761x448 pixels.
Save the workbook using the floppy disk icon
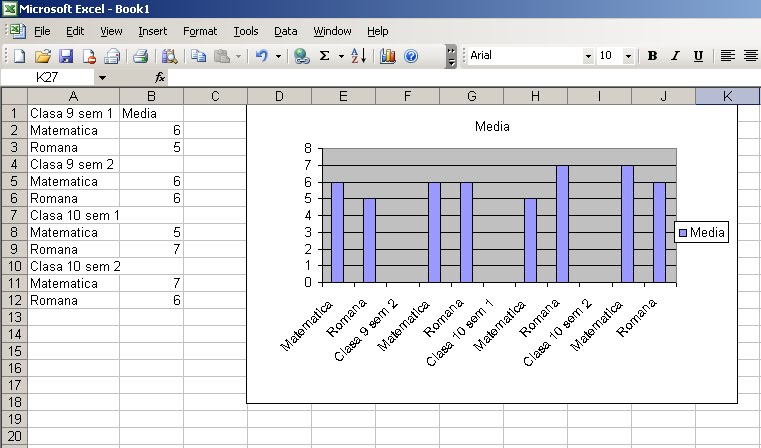point(66,56)
